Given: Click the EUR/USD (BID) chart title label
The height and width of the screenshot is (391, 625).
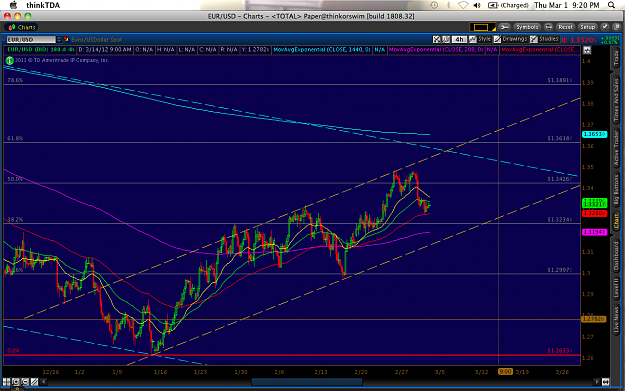Looking at the screenshot, I should (40, 50).
